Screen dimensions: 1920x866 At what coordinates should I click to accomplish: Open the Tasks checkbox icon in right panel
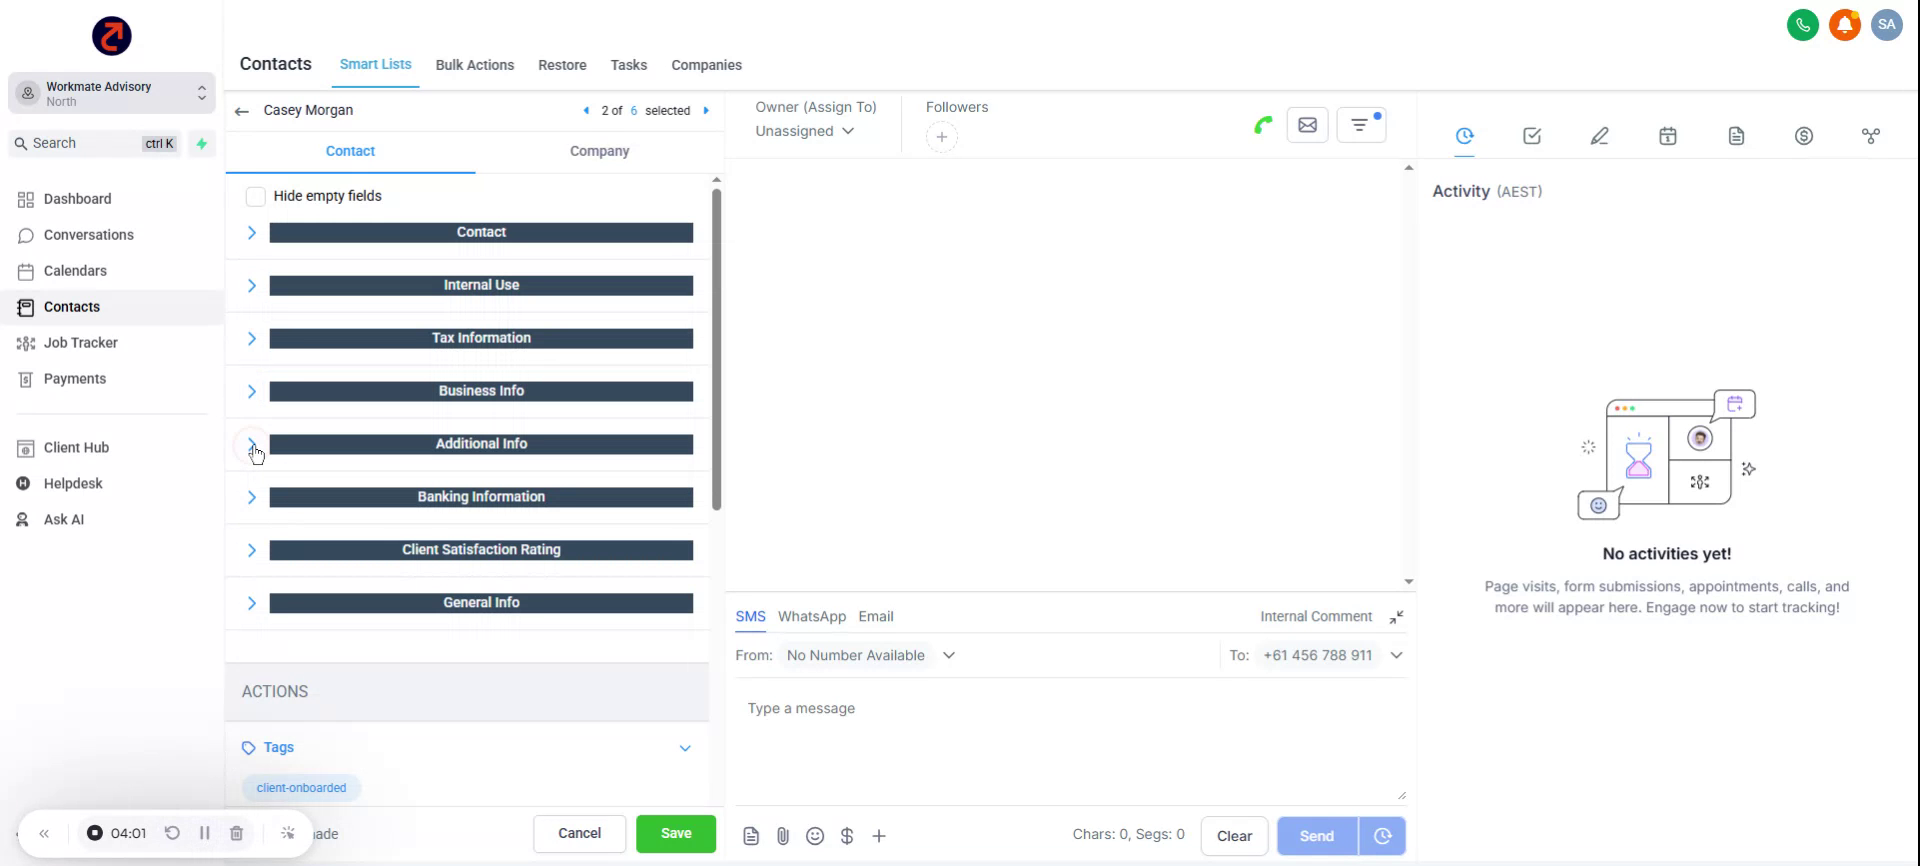pos(1532,136)
